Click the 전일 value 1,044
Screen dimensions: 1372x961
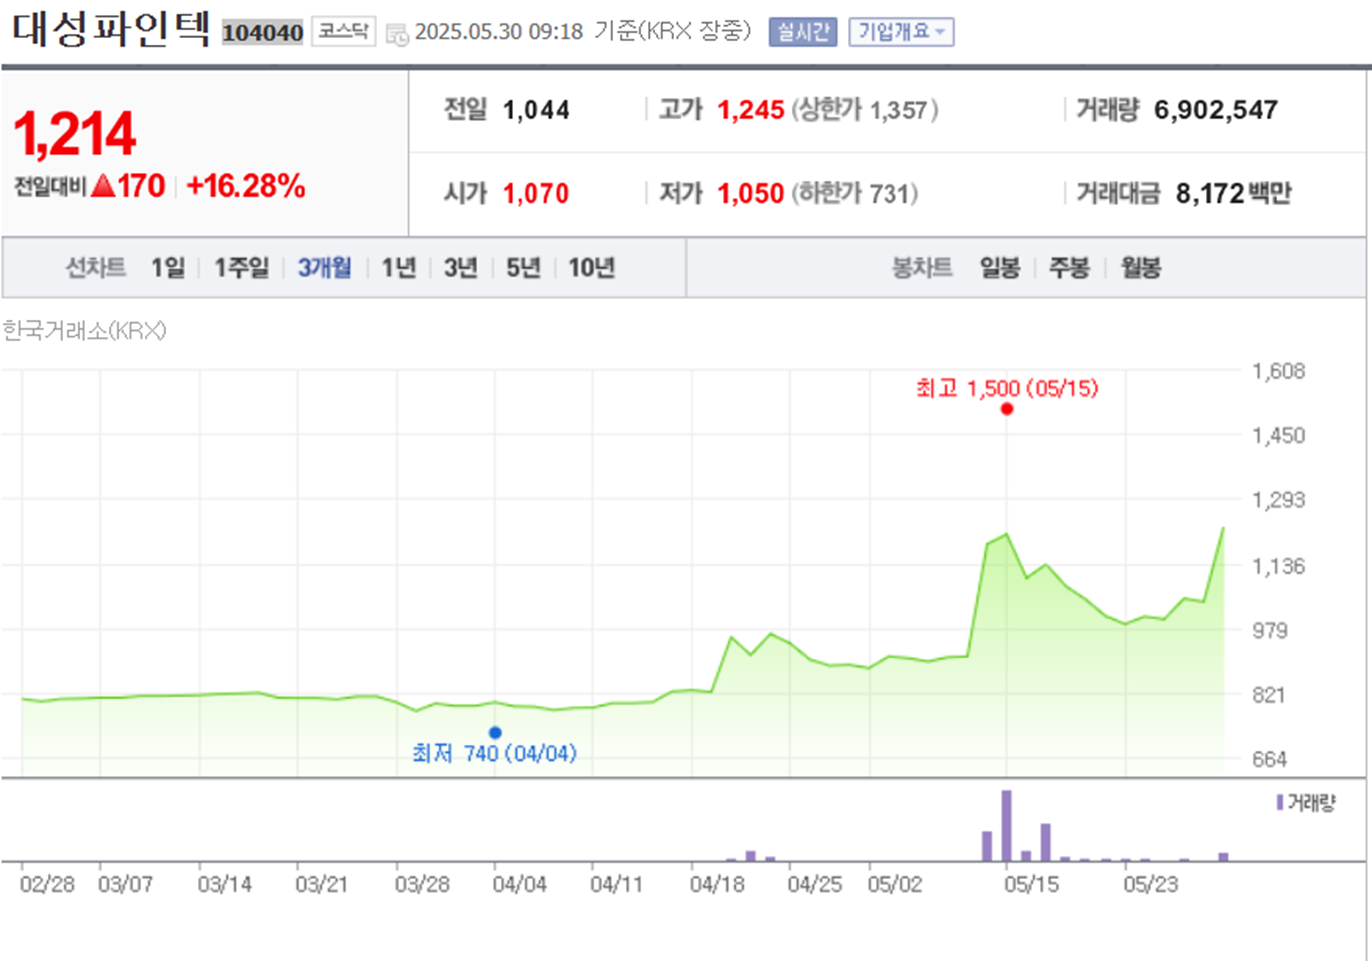click(x=536, y=110)
